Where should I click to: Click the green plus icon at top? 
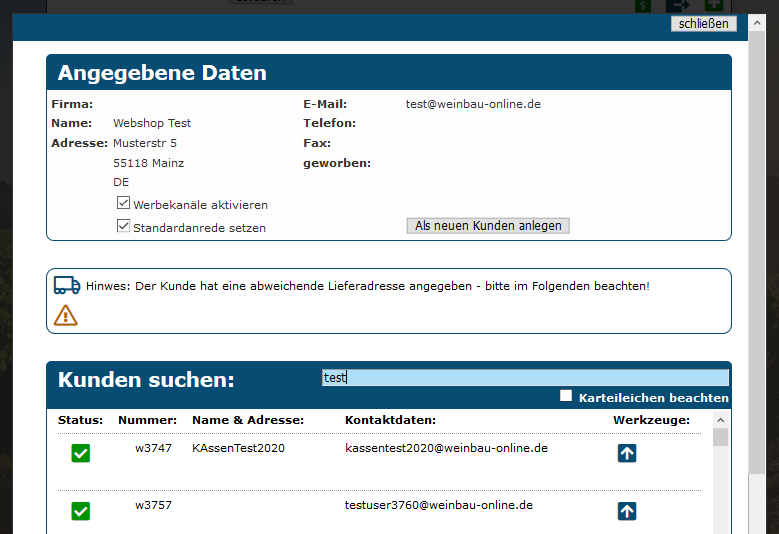714,5
